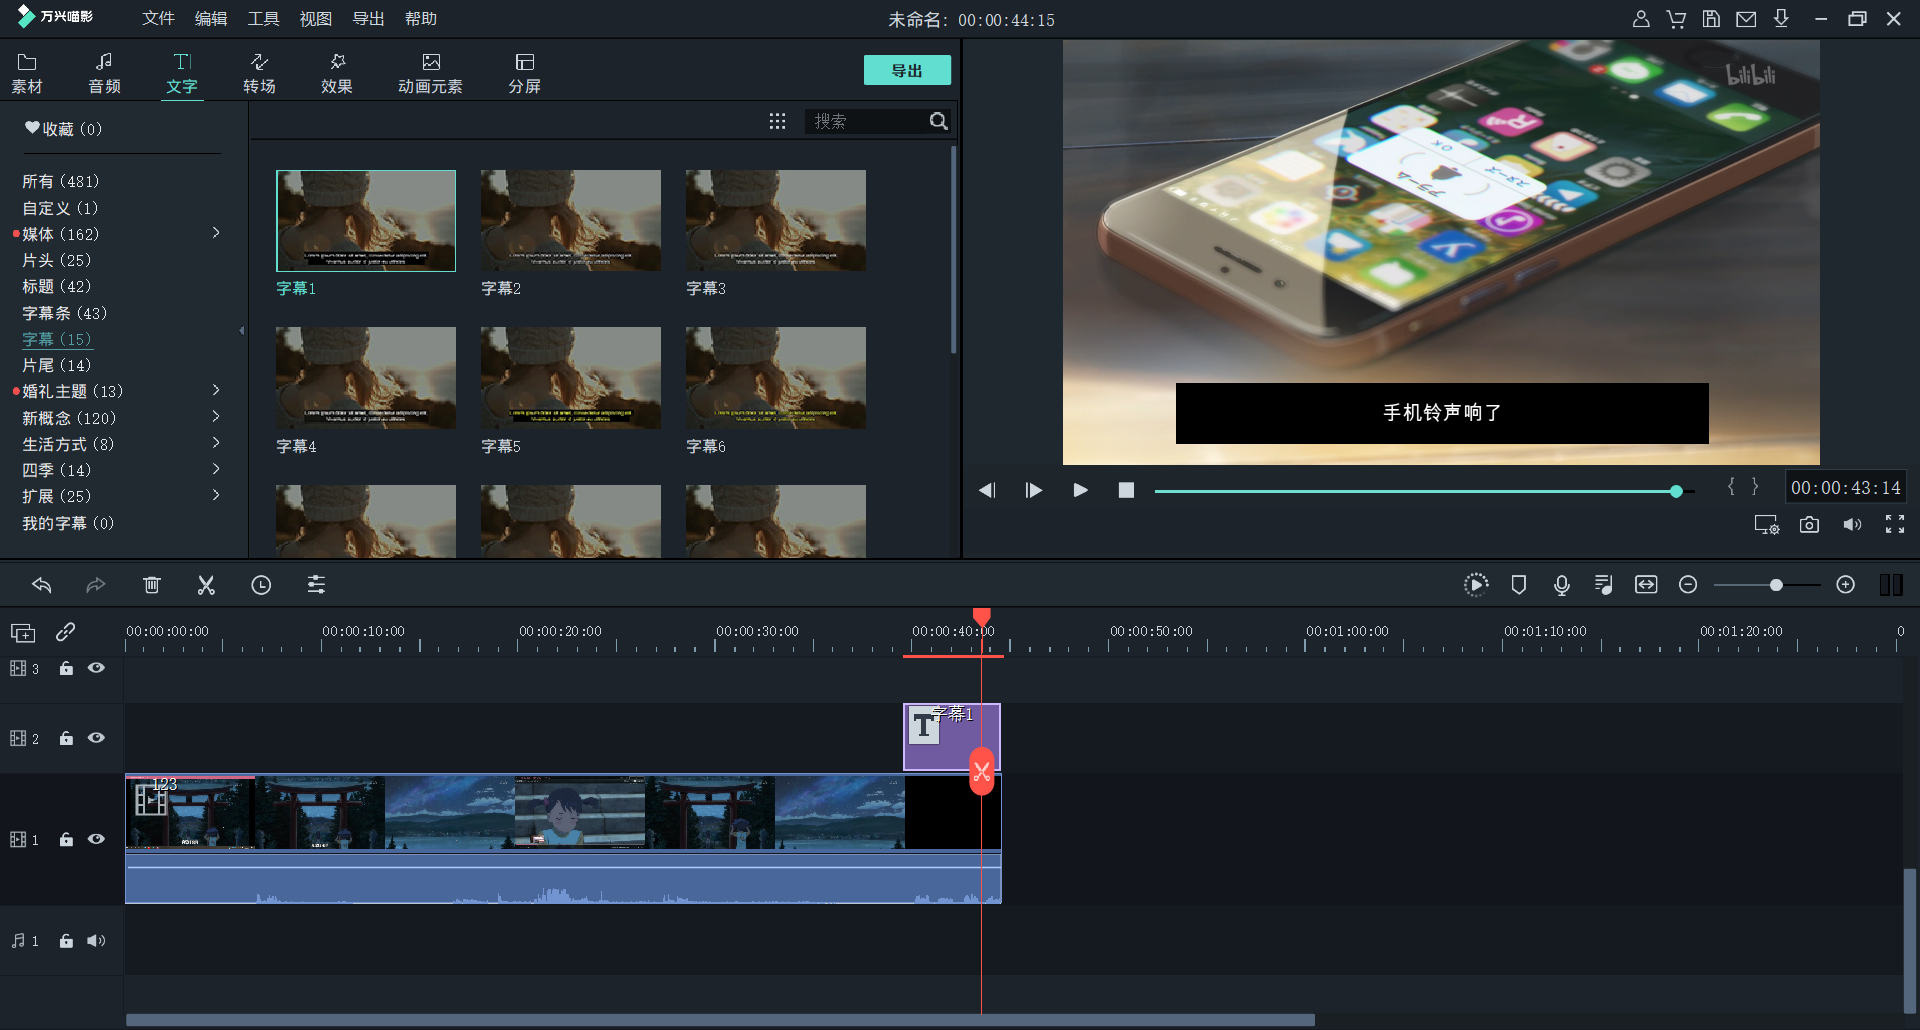Hide video track 2 with eye icon
The width and height of the screenshot is (1920, 1030).
pos(96,738)
